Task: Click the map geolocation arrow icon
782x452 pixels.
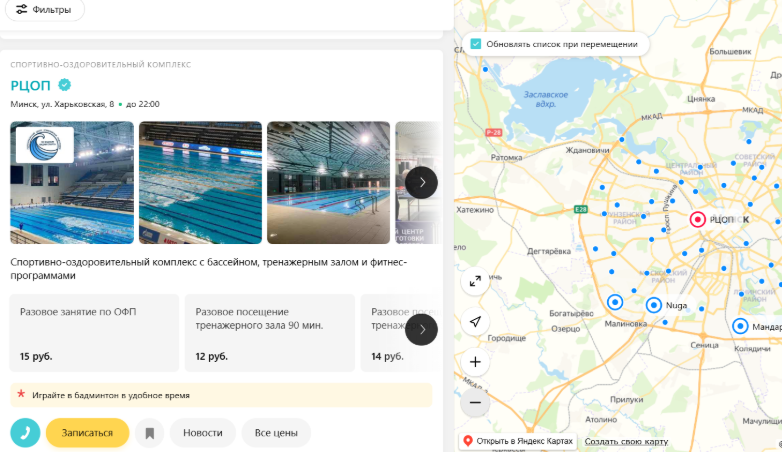Action: pos(475,322)
